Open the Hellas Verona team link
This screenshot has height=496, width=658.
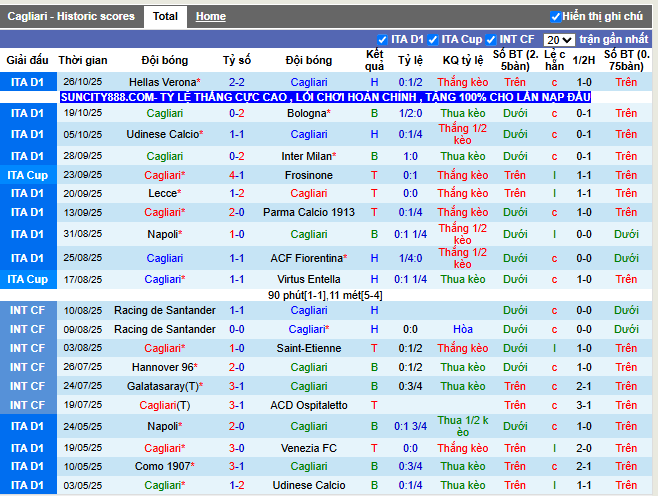click(x=162, y=82)
